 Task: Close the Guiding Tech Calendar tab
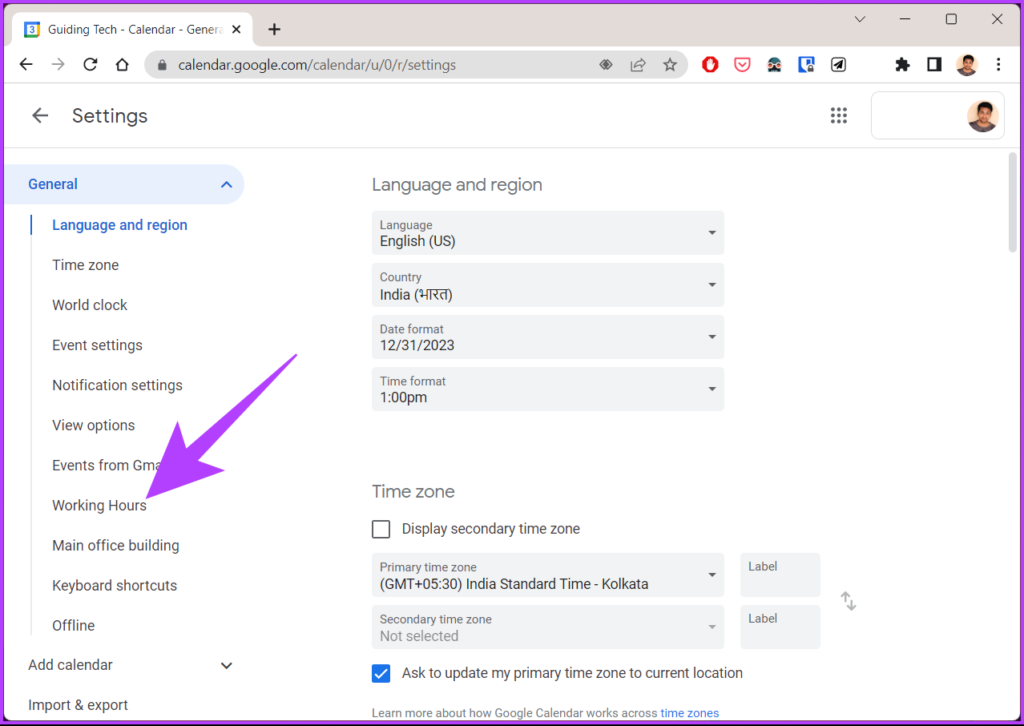(x=236, y=29)
